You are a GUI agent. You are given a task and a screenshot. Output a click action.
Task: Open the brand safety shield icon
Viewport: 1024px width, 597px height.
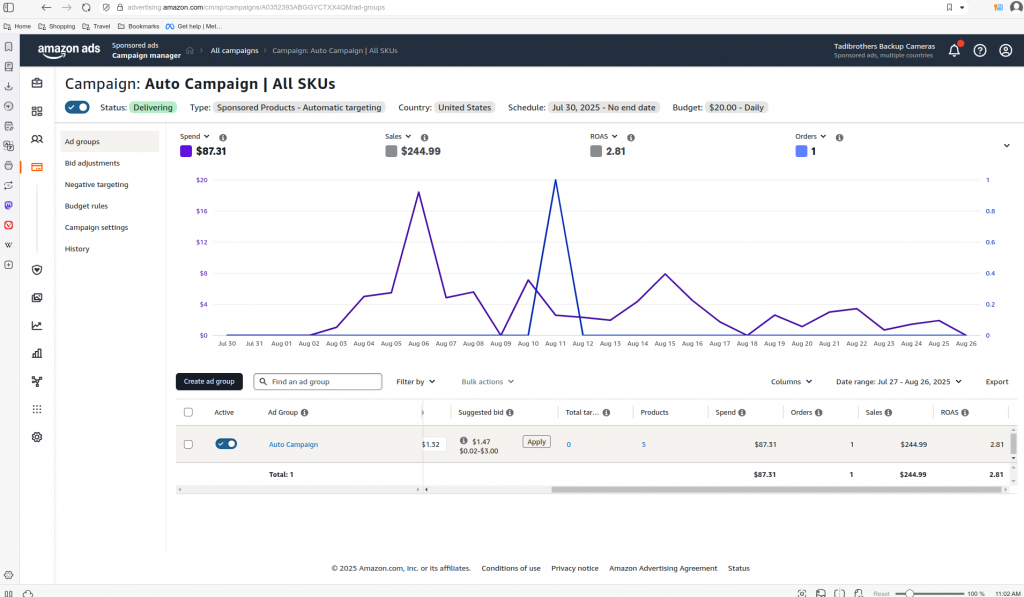[x=37, y=270]
